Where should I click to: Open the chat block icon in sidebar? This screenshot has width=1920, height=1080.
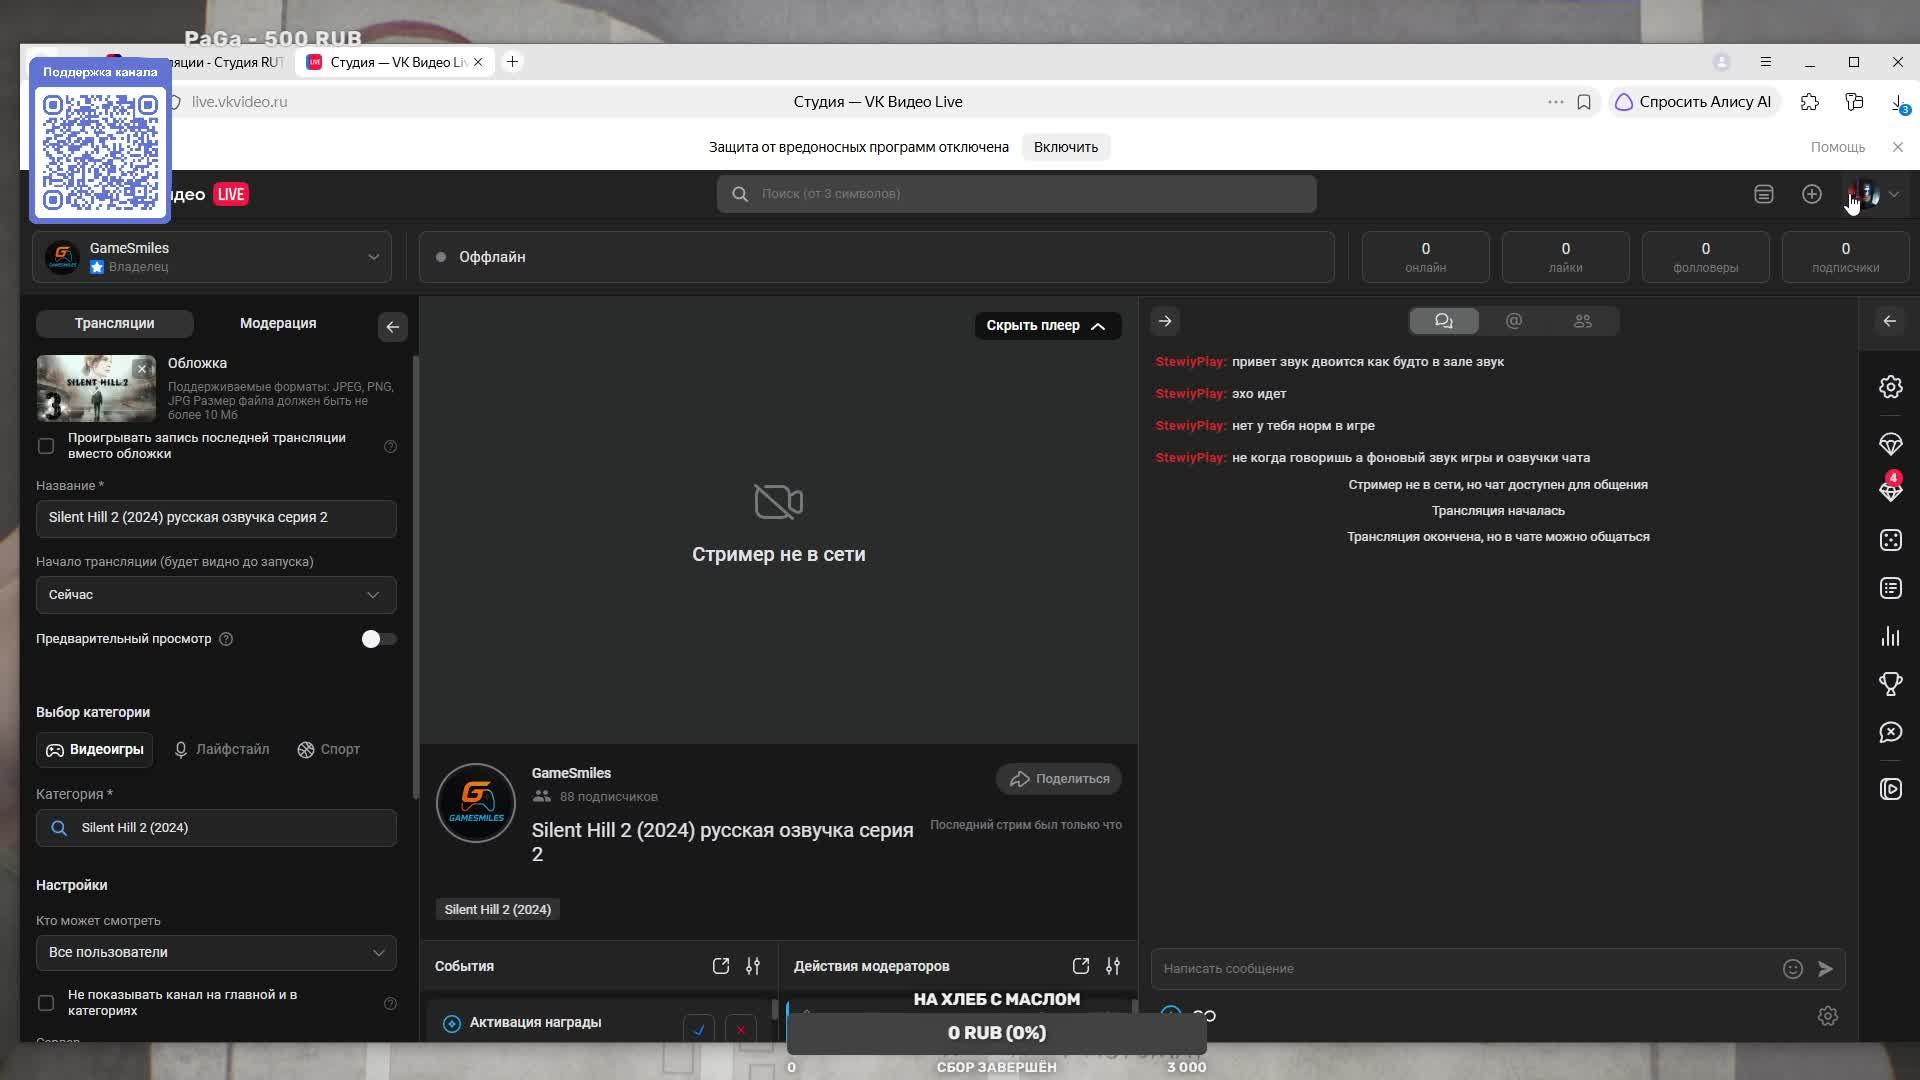coord(1890,732)
